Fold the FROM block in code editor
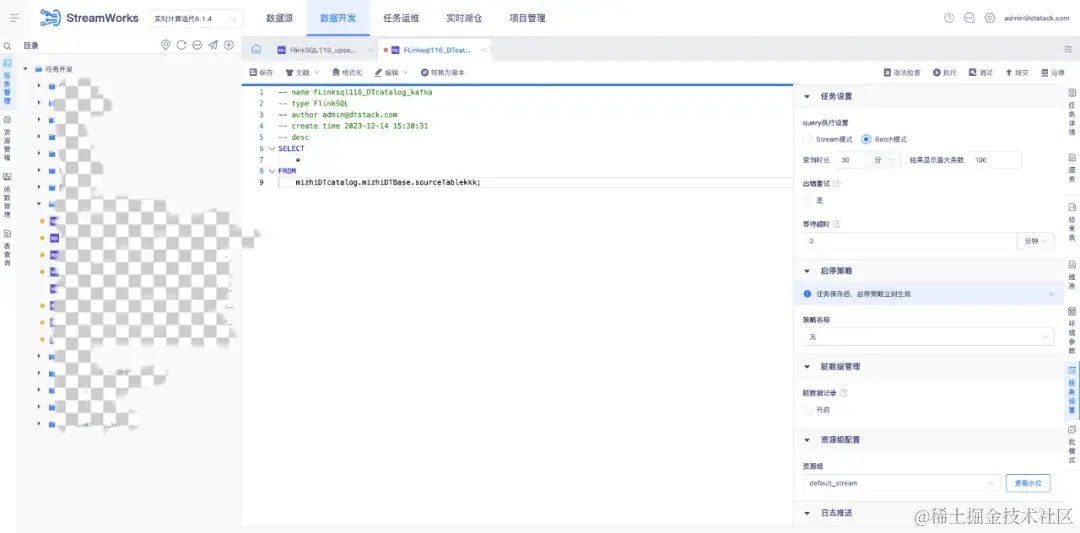Viewport: 1080px width, 533px height. pyautogui.click(x=272, y=171)
